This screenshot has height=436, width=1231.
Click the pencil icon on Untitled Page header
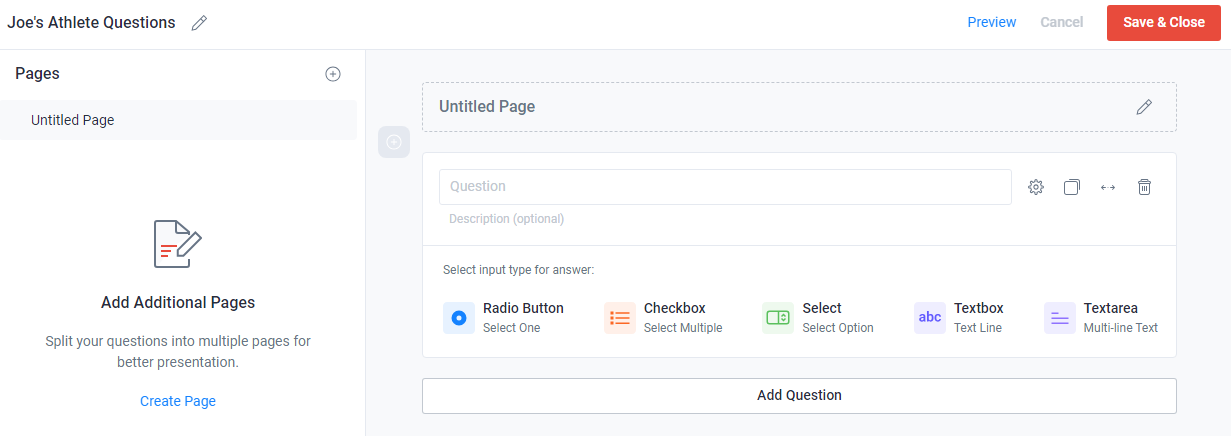point(1144,107)
